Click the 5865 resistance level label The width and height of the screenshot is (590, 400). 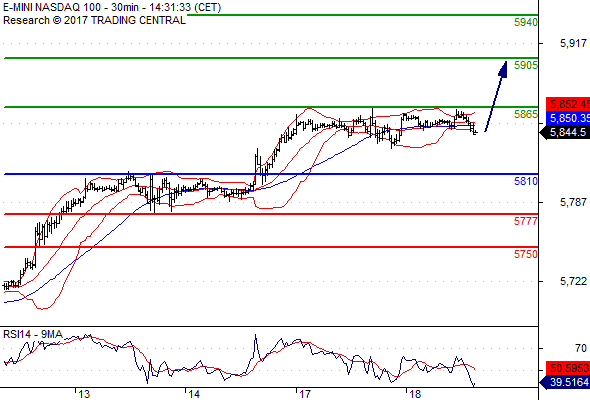click(526, 114)
